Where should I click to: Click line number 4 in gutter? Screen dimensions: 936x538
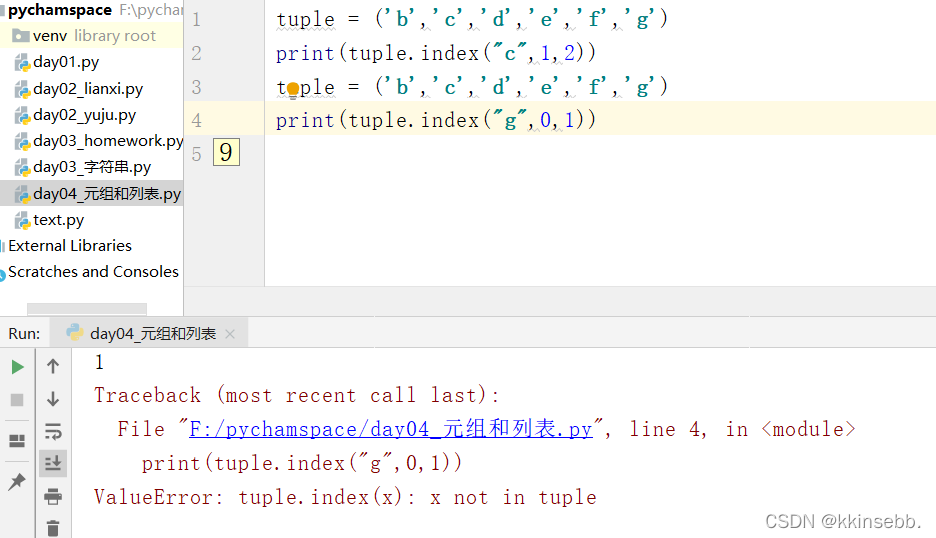[196, 121]
